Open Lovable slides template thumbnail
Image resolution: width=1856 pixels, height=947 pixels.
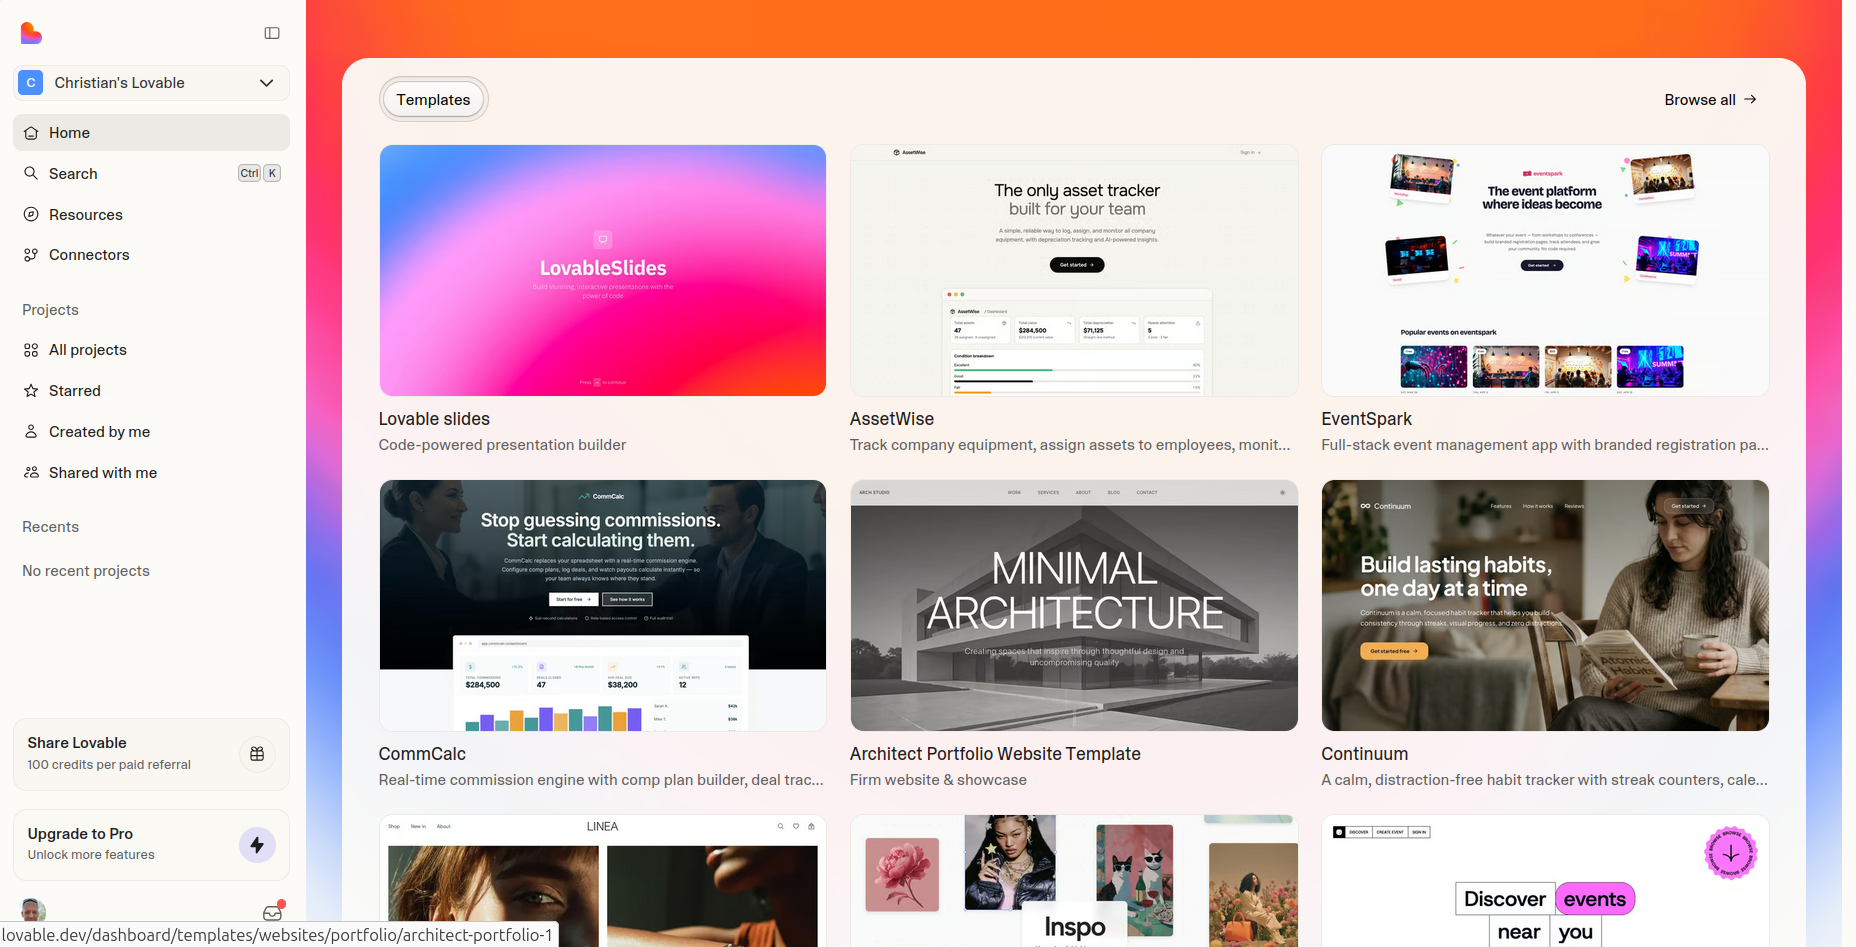603,270
